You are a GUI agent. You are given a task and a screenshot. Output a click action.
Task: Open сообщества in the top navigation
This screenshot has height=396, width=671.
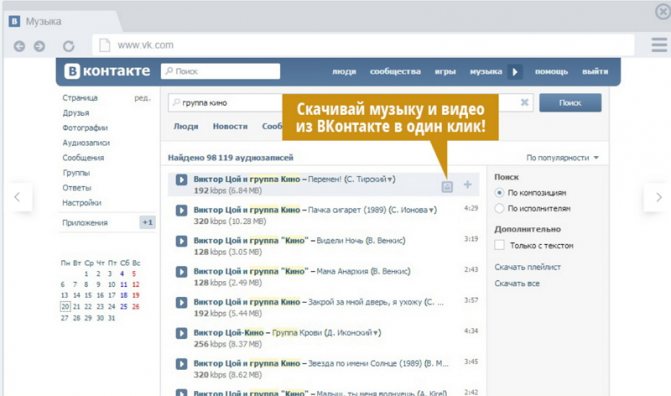(x=395, y=71)
